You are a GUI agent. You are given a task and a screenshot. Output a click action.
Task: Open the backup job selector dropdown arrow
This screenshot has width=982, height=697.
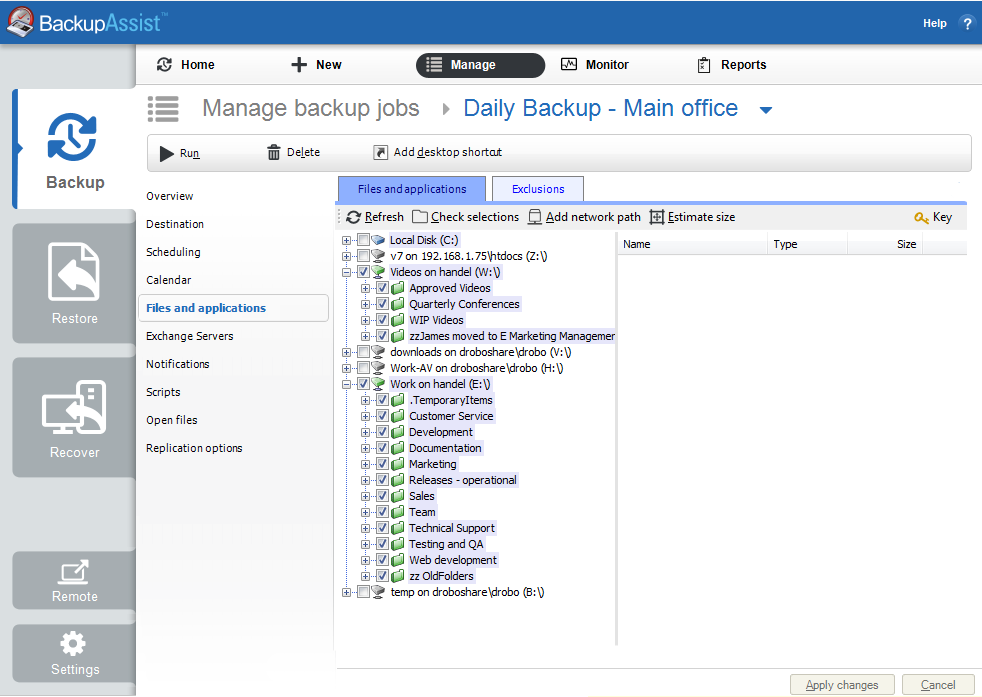pos(765,110)
